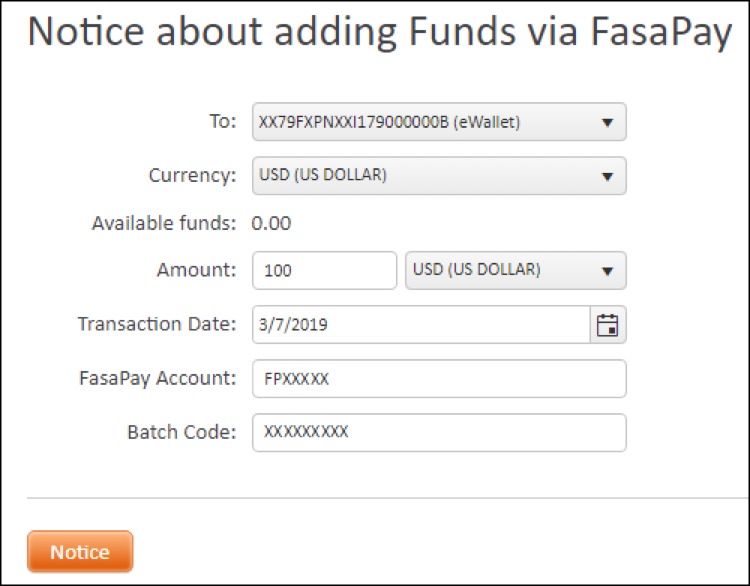Expand the To eWallet dropdown arrow
Screen dimensions: 750x586
606,123
